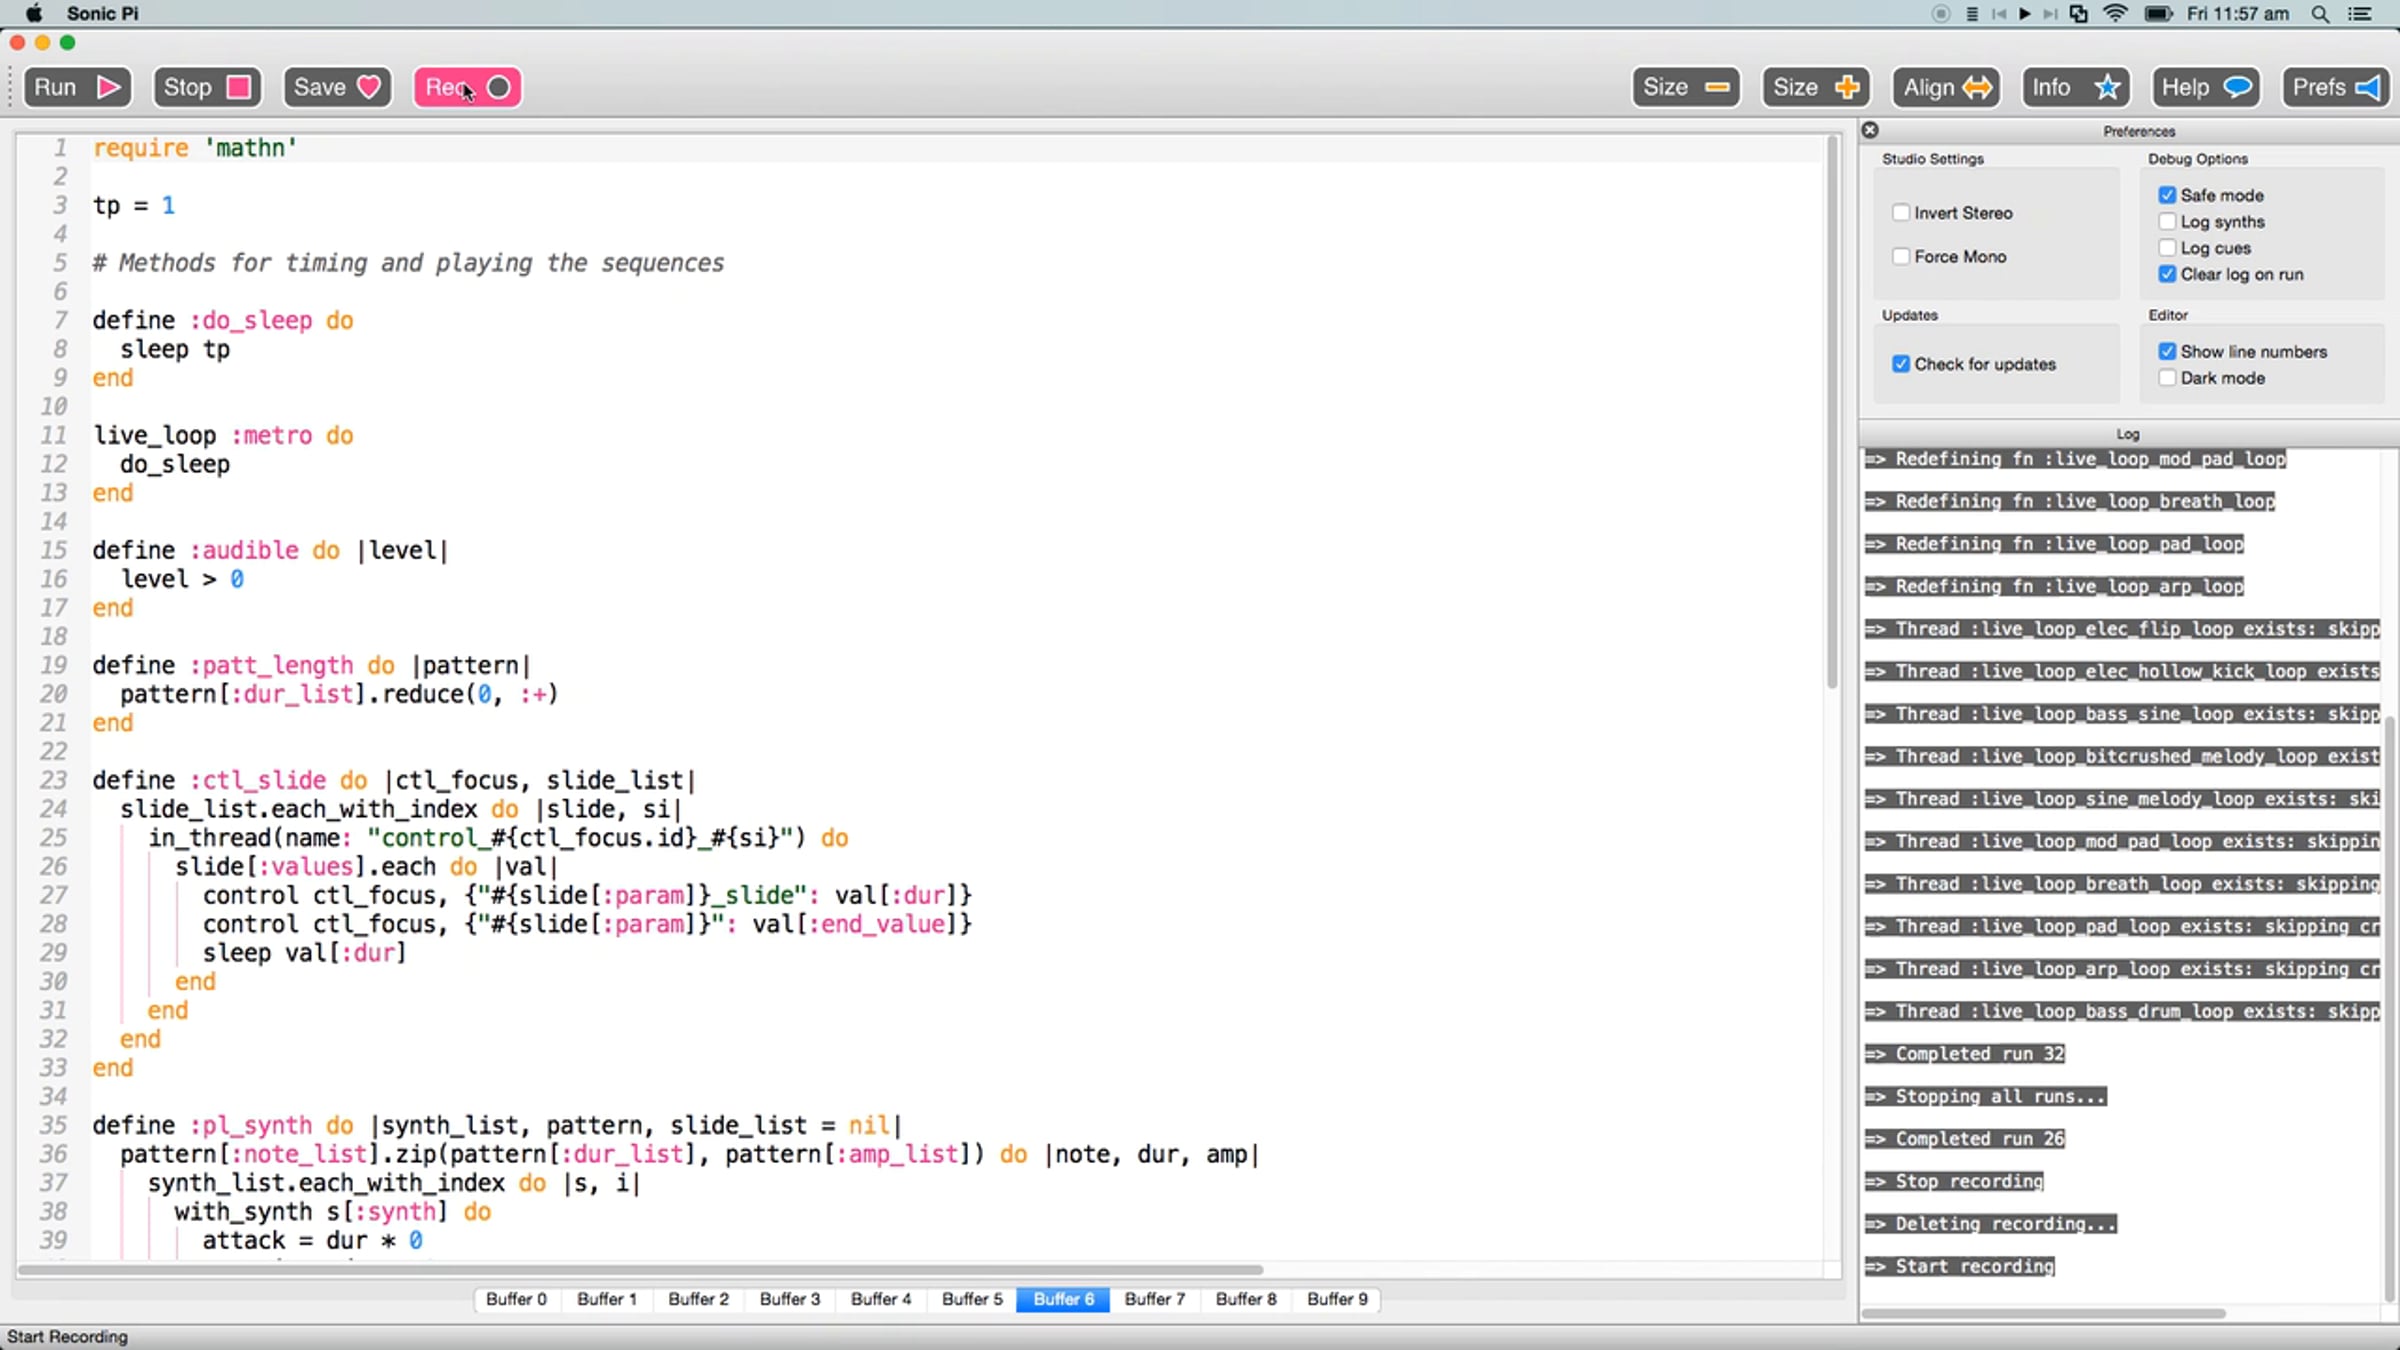
Task: Disable the Safe mode checkbox
Action: tap(2167, 195)
